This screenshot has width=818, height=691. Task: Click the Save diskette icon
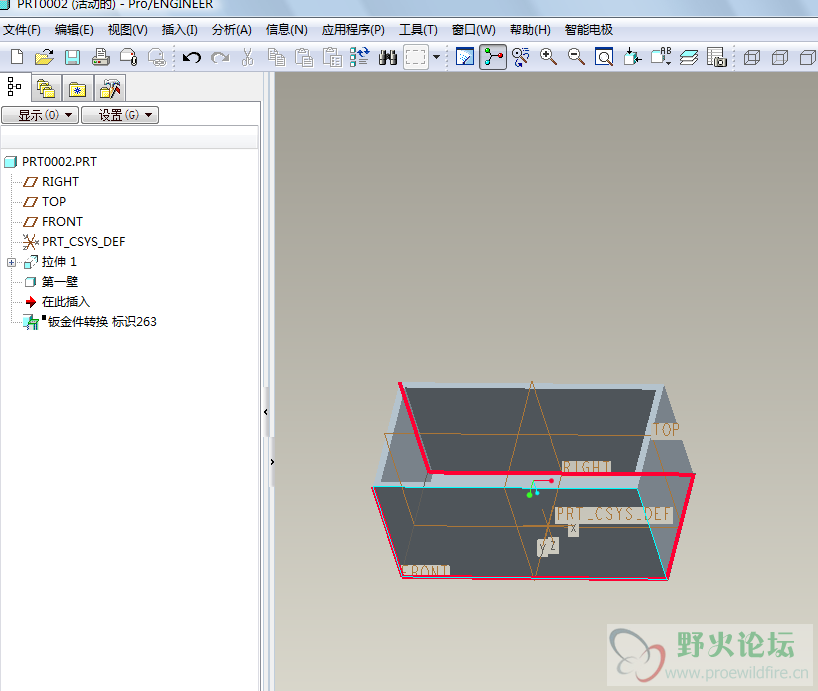pos(72,57)
